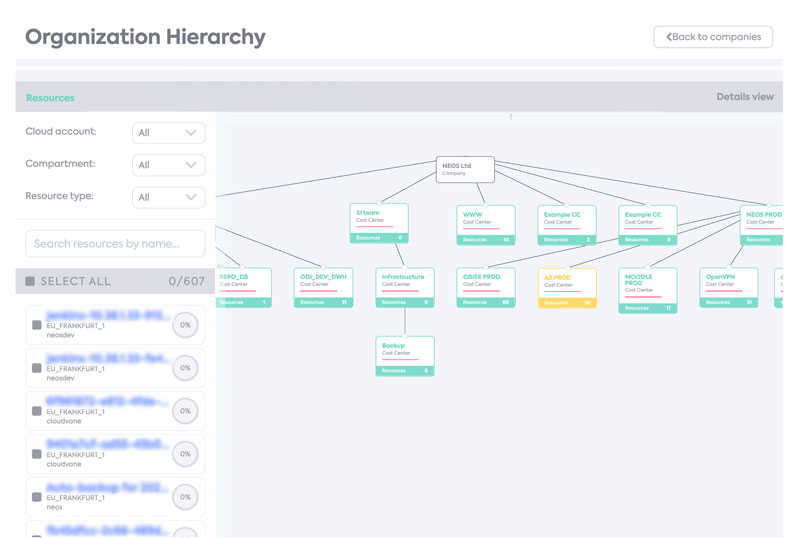Click EU_FRANKFURT_1 label of first resource
The width and height of the screenshot is (800, 538).
pos(76,326)
